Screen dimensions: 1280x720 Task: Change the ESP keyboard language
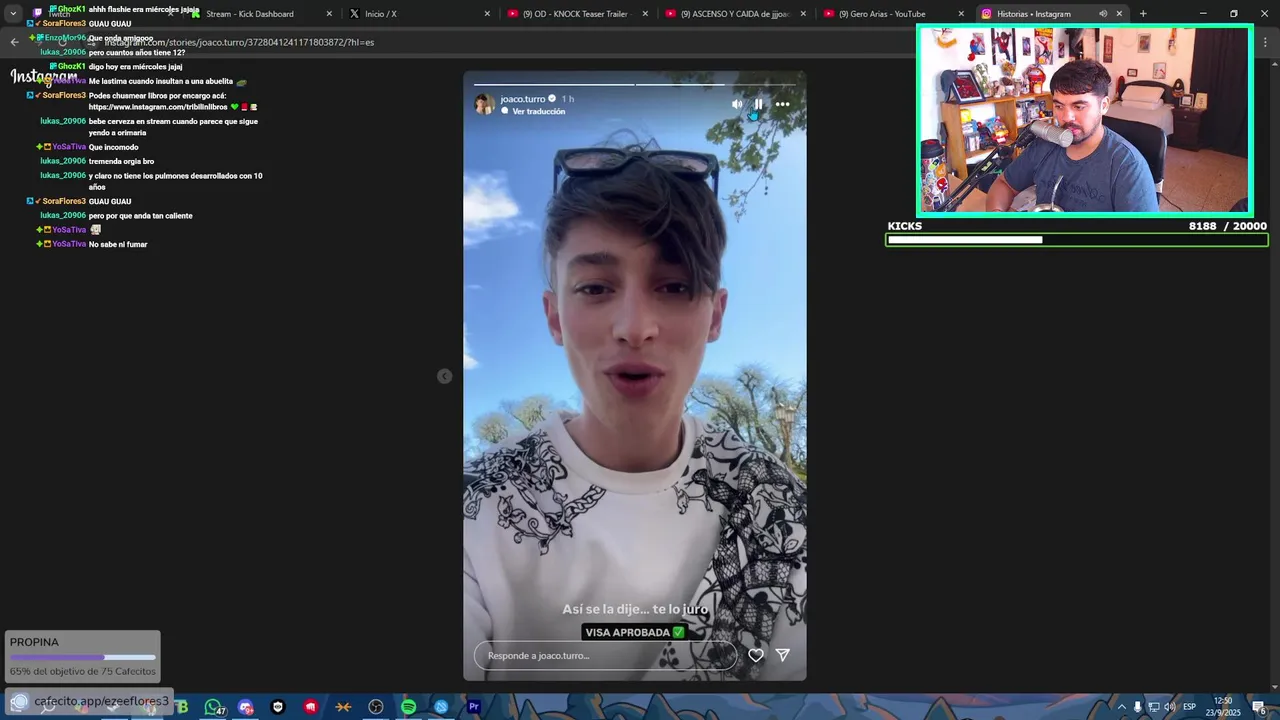(x=1189, y=707)
